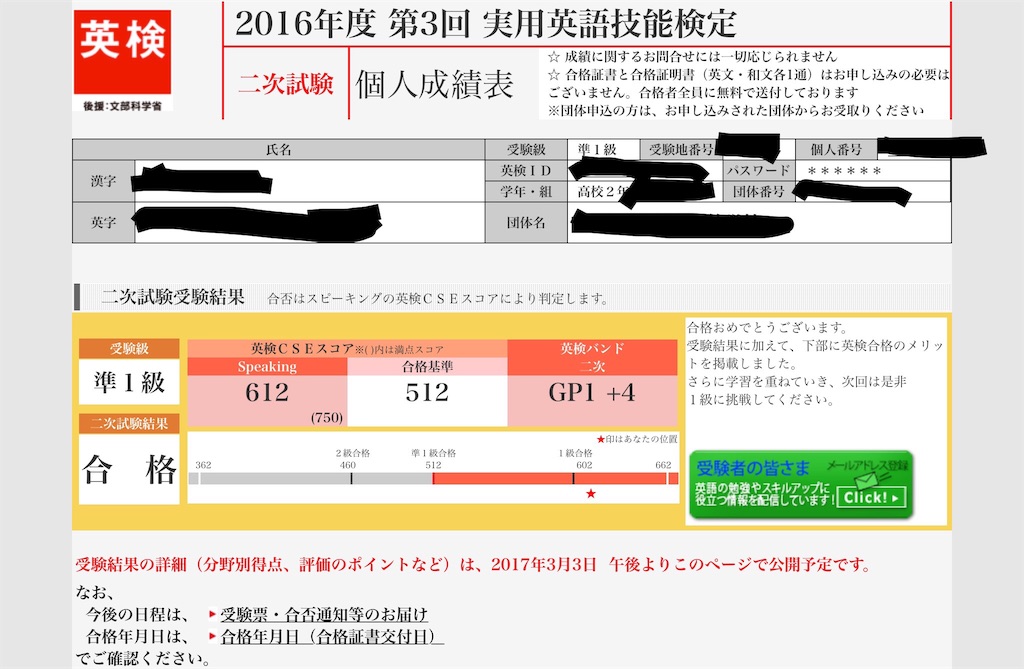The height and width of the screenshot is (669, 1024).
Task: Click the (750) full score text
Action: (327, 417)
